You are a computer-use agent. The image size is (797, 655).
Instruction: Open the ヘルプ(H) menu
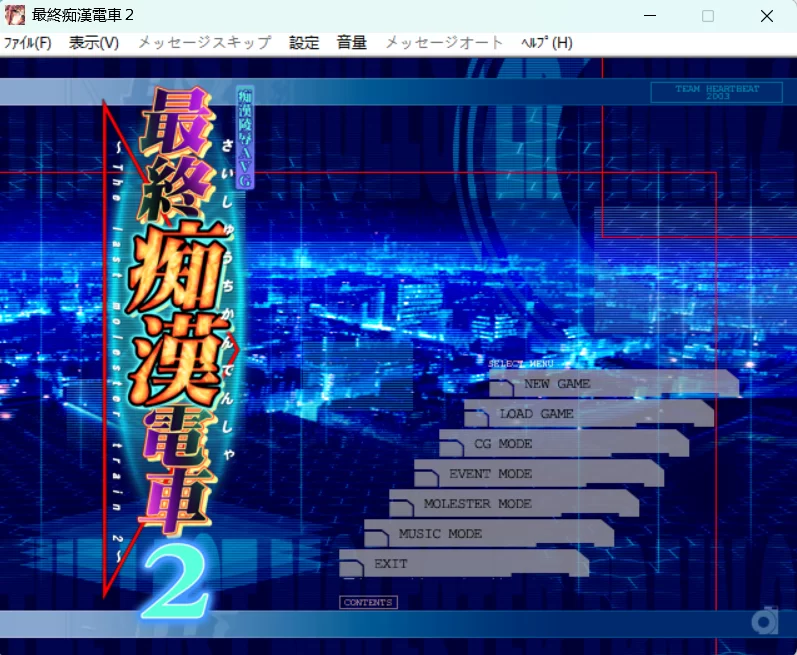(546, 43)
